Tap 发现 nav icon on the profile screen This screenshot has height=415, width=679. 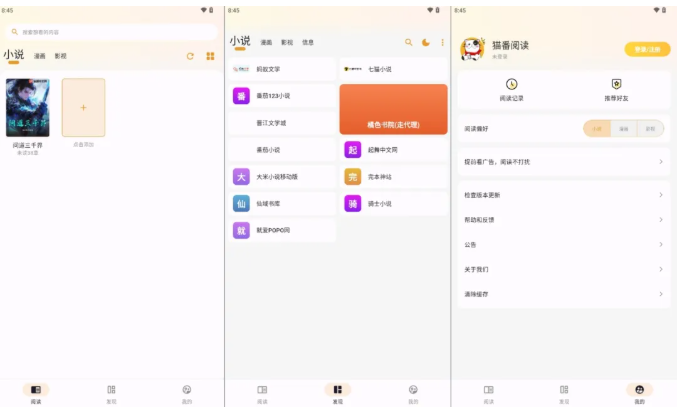(x=564, y=390)
